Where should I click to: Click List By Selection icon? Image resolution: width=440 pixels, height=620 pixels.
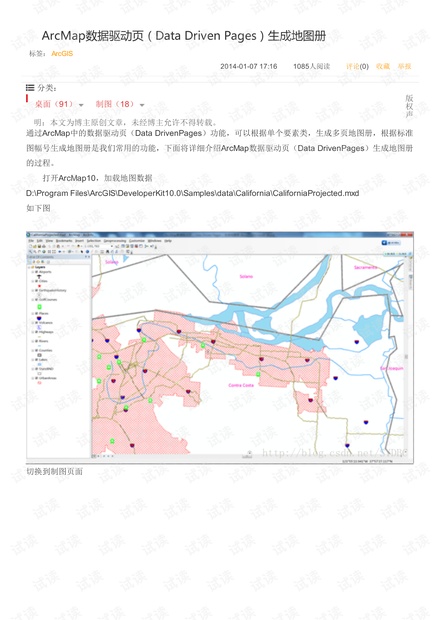43,262
